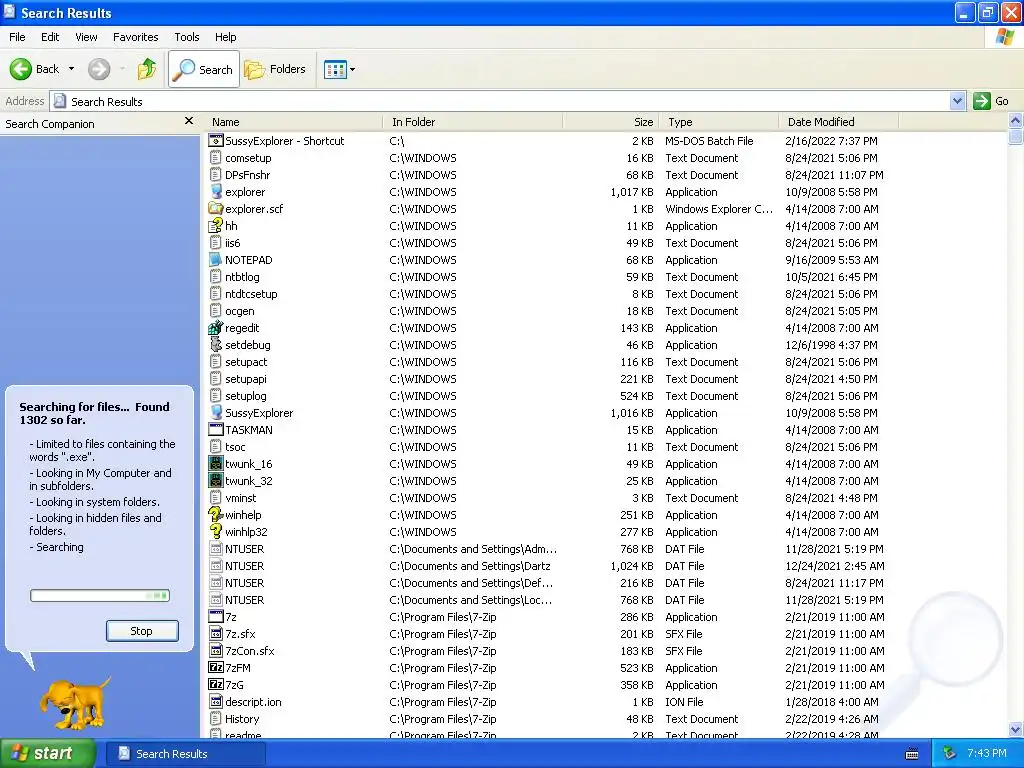Image resolution: width=1024 pixels, height=768 pixels.
Task: Sort by the Name column header
Action: click(294, 122)
